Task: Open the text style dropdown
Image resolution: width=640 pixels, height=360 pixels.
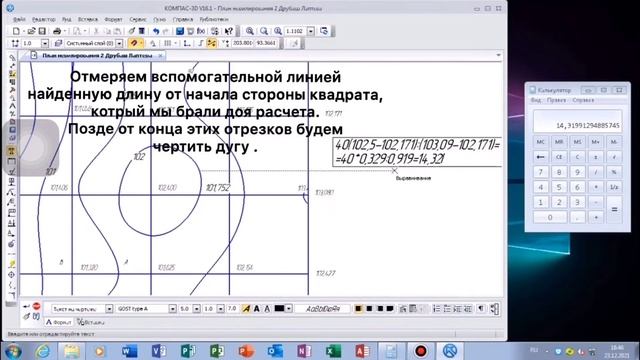Action: pyautogui.click(x=109, y=309)
